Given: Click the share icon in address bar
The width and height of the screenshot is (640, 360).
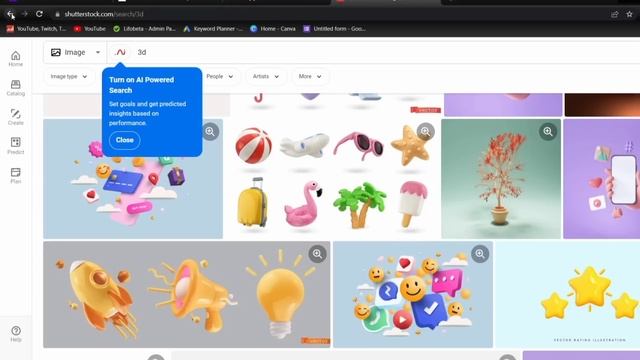Looking at the screenshot, I should [x=615, y=14].
